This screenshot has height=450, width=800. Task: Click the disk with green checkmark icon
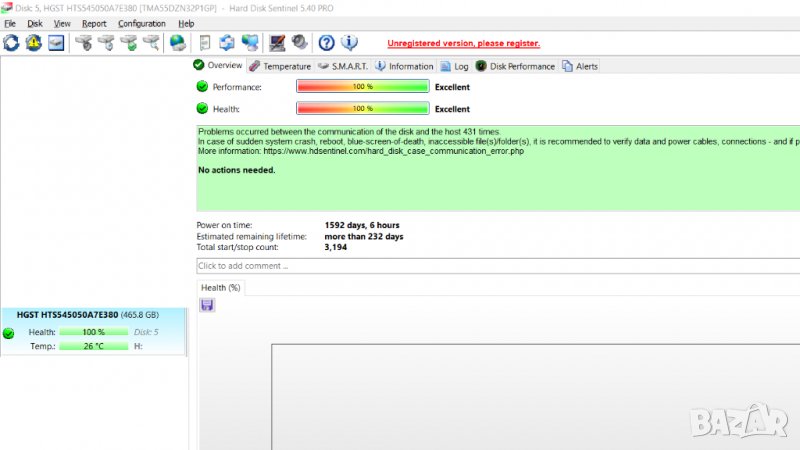pos(128,43)
